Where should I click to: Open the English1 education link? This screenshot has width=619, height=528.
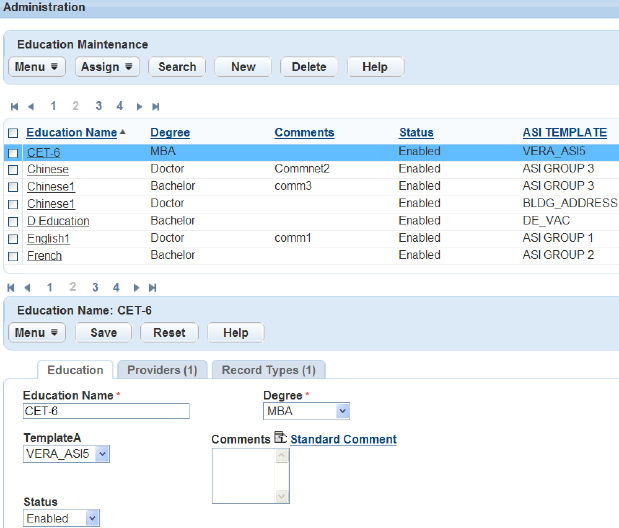pyautogui.click(x=48, y=239)
